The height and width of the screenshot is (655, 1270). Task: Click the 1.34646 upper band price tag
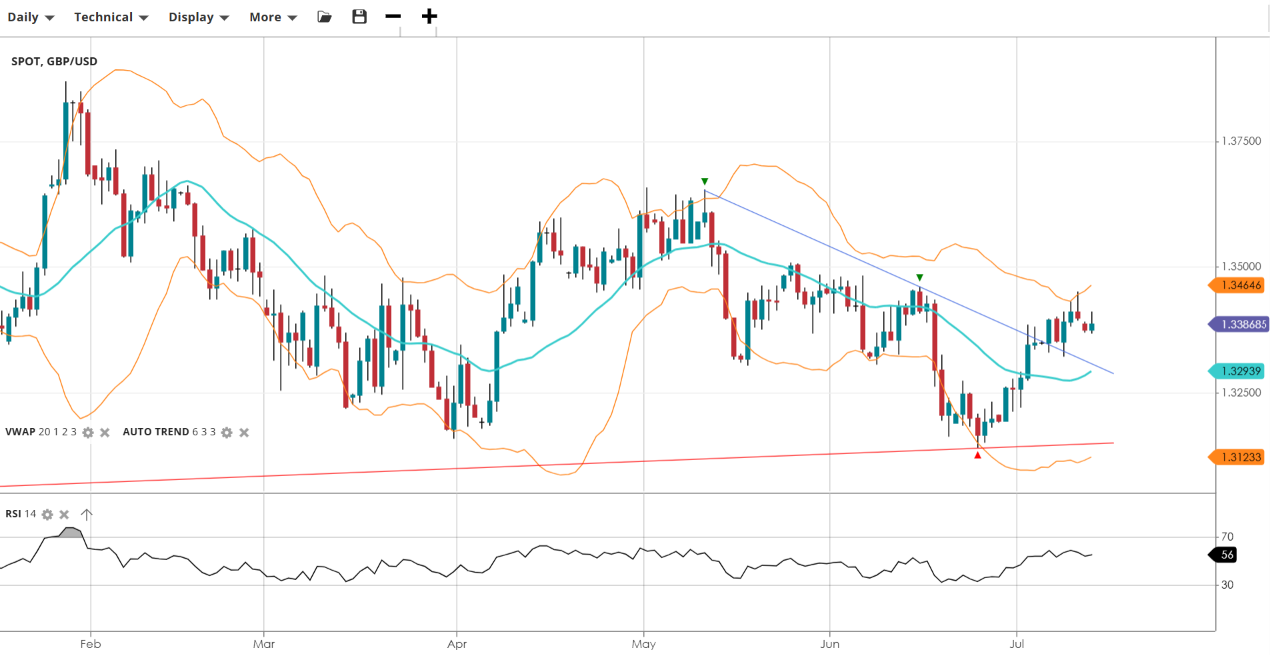click(x=1236, y=285)
